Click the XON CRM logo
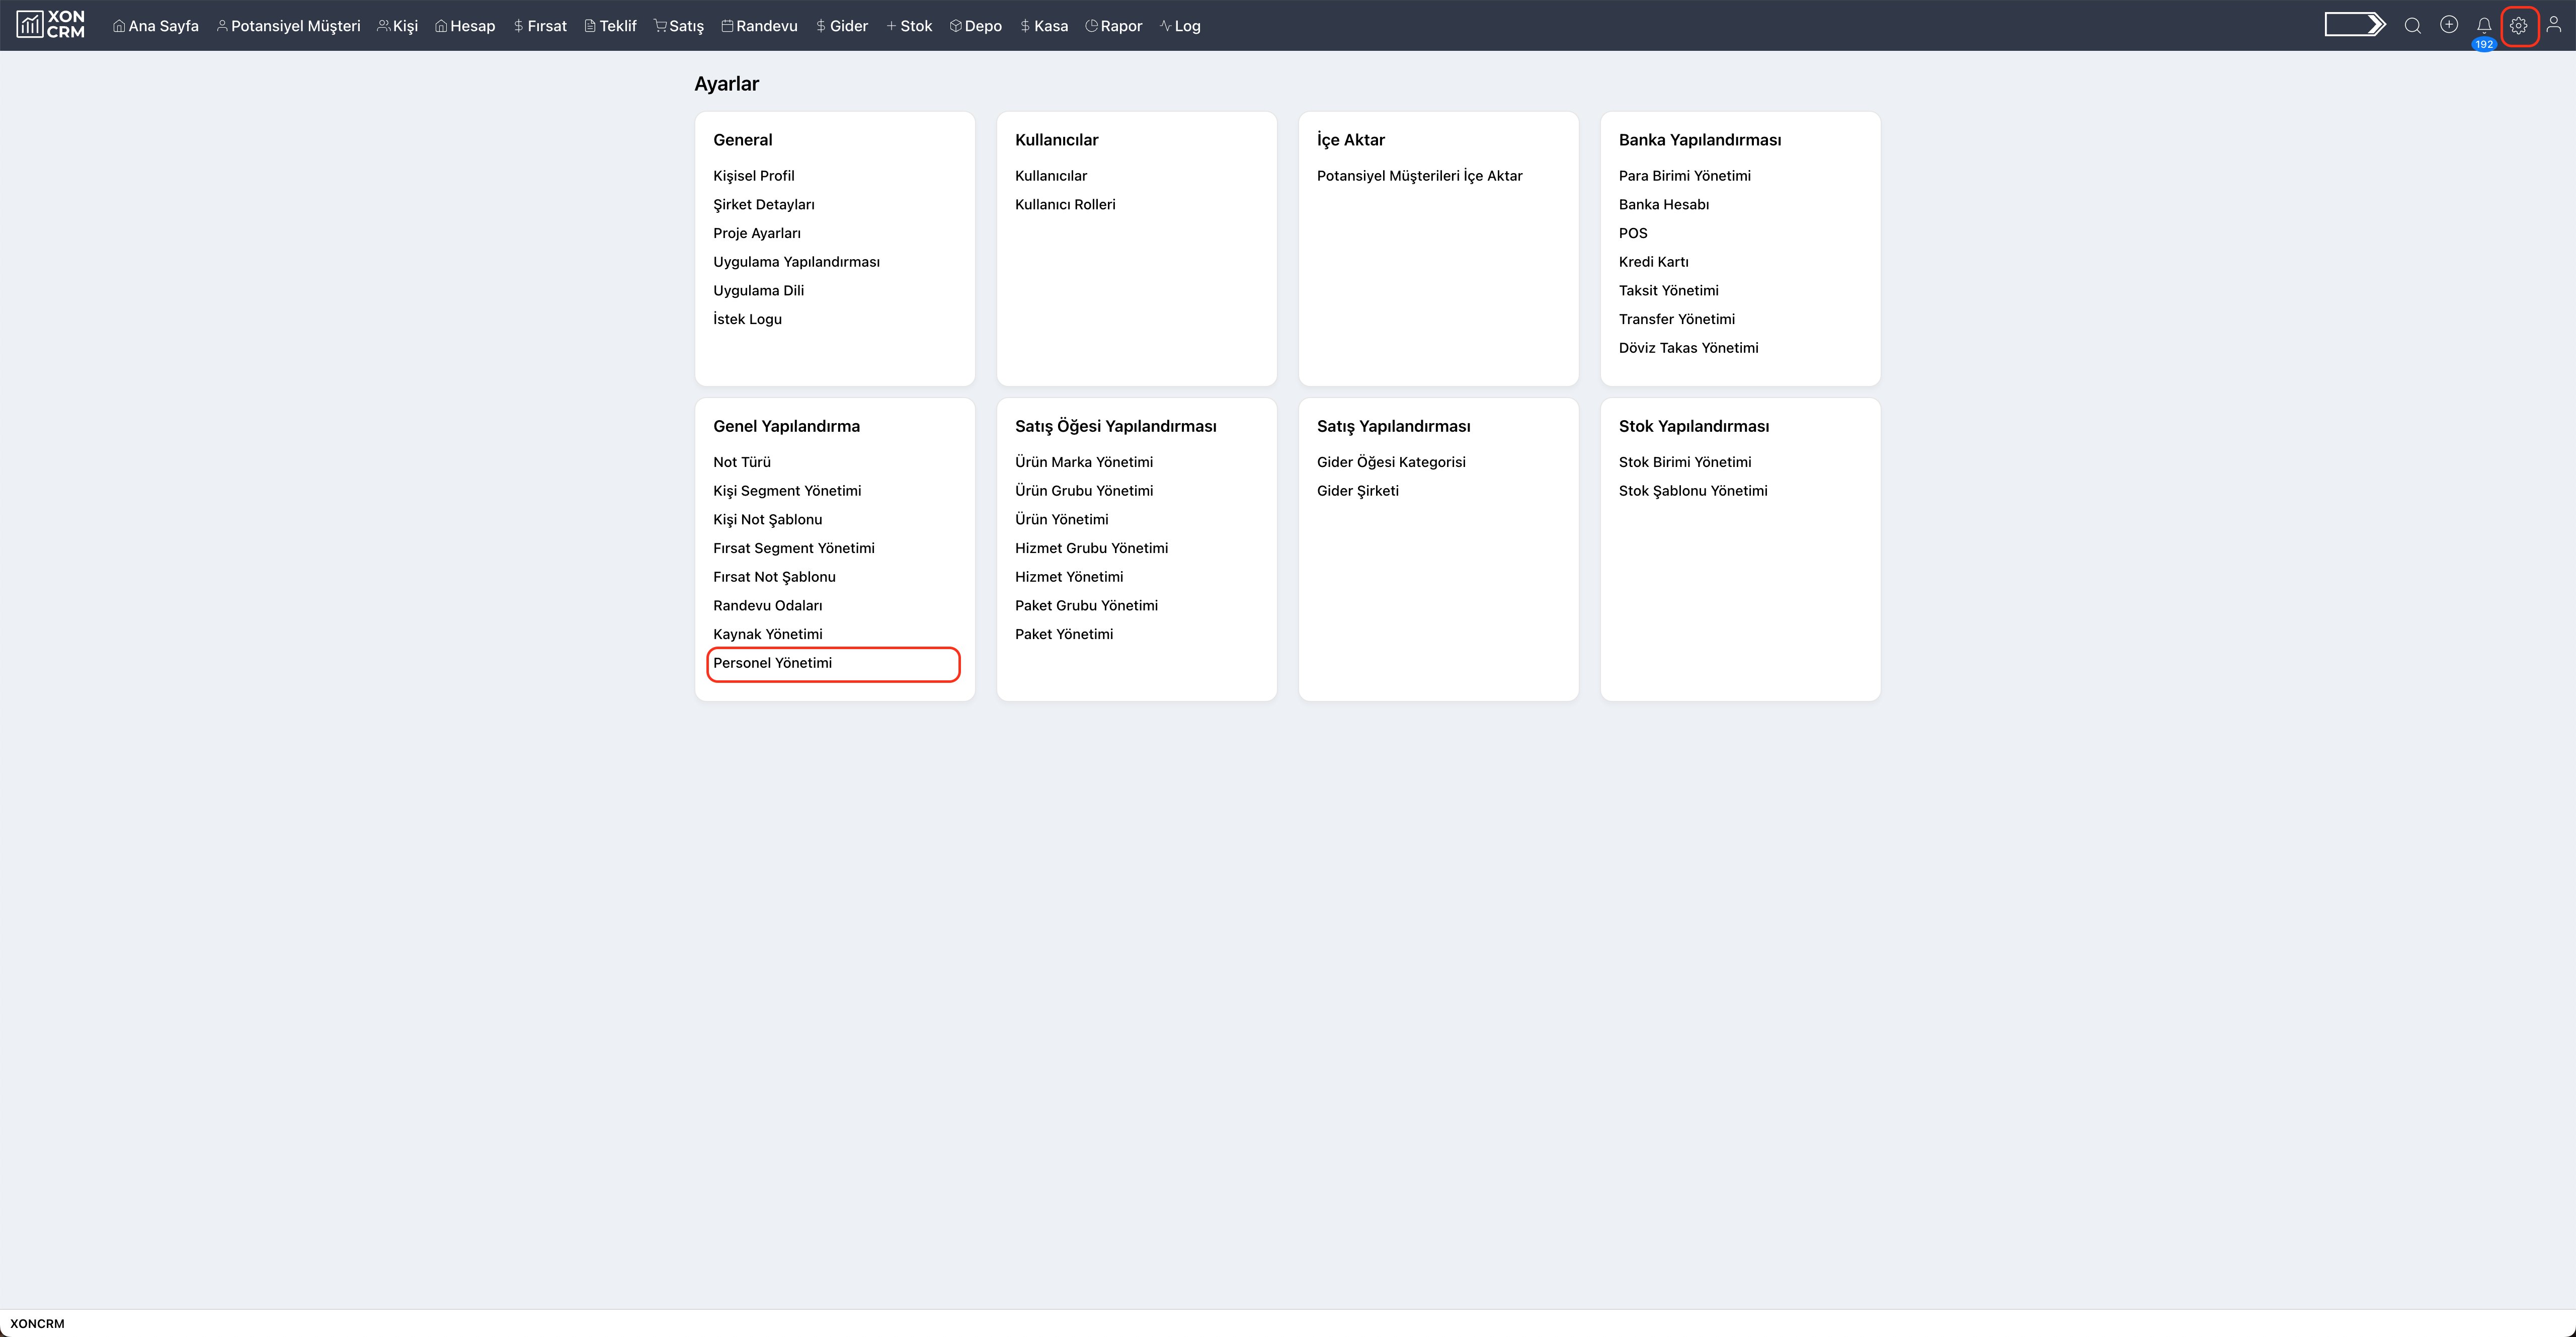2576x1337 pixels. point(50,25)
